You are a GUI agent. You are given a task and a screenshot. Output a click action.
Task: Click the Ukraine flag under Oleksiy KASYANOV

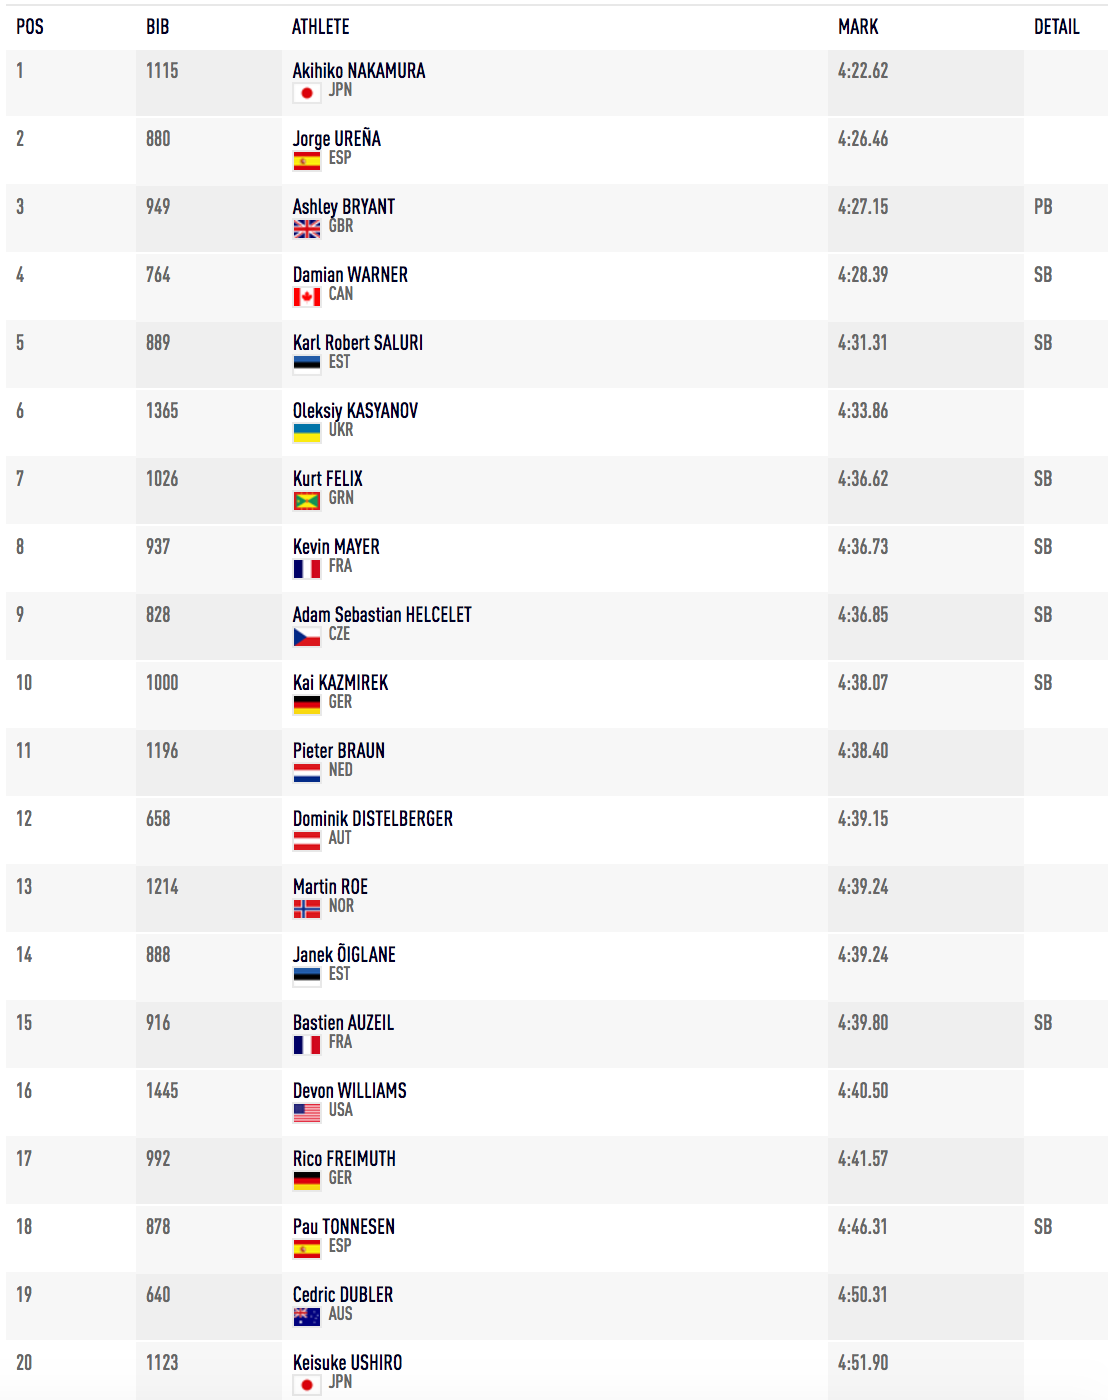[307, 433]
